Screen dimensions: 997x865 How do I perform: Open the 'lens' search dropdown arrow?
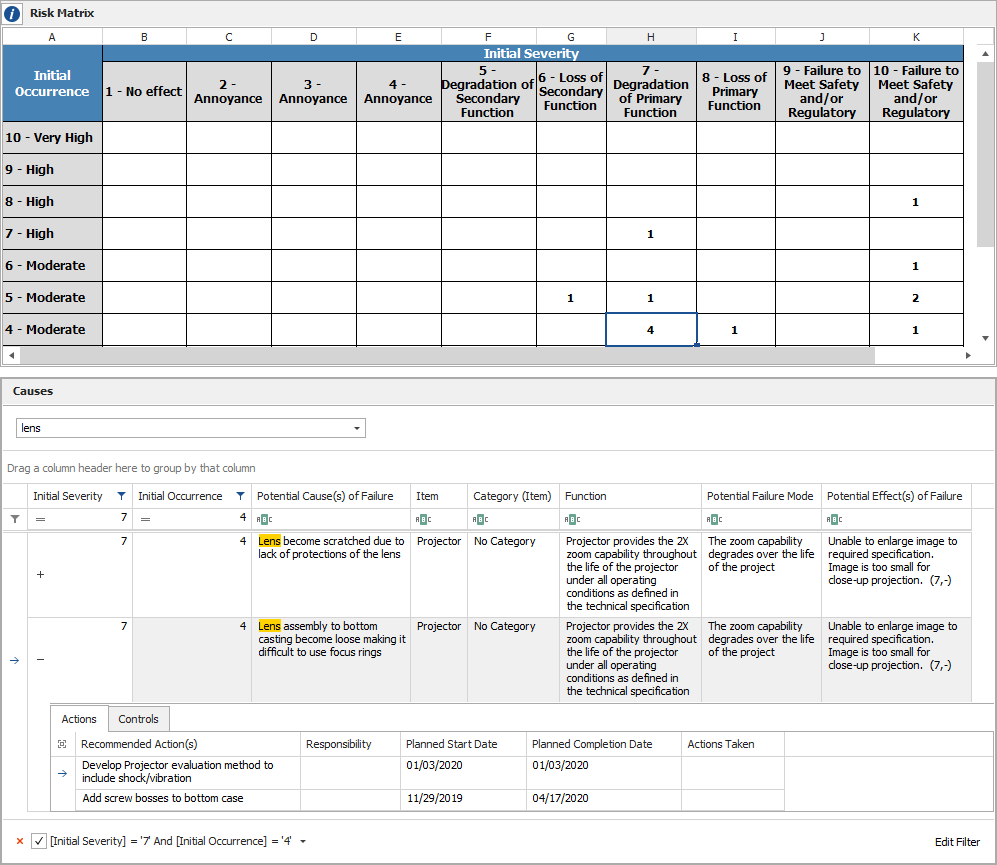(357, 428)
